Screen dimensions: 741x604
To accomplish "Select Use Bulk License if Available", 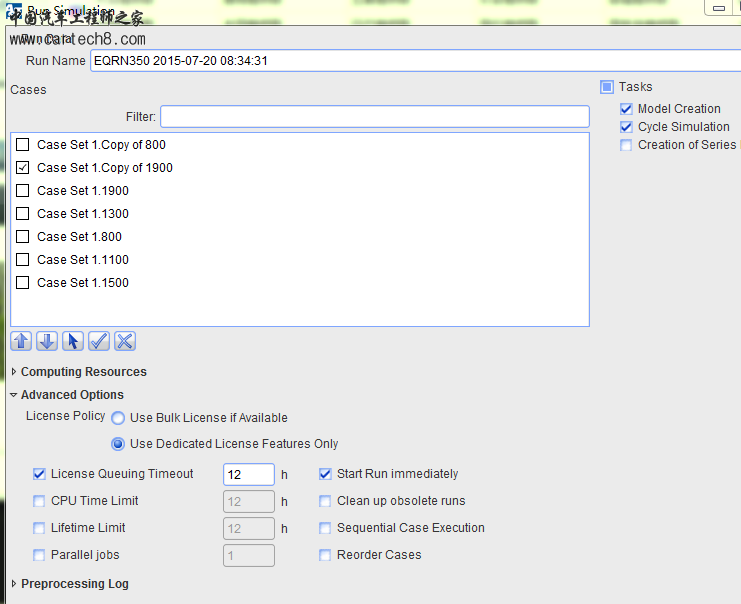I will (x=118, y=418).
